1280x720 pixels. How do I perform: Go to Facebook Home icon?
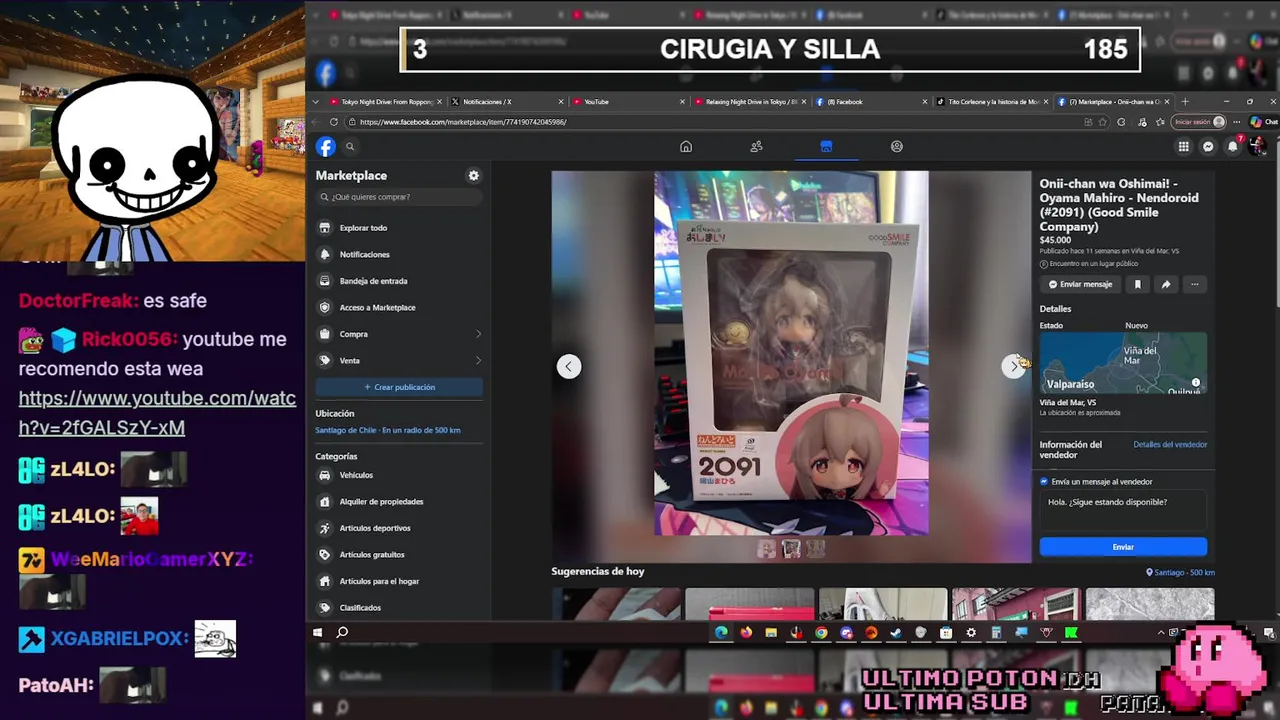[x=686, y=147]
